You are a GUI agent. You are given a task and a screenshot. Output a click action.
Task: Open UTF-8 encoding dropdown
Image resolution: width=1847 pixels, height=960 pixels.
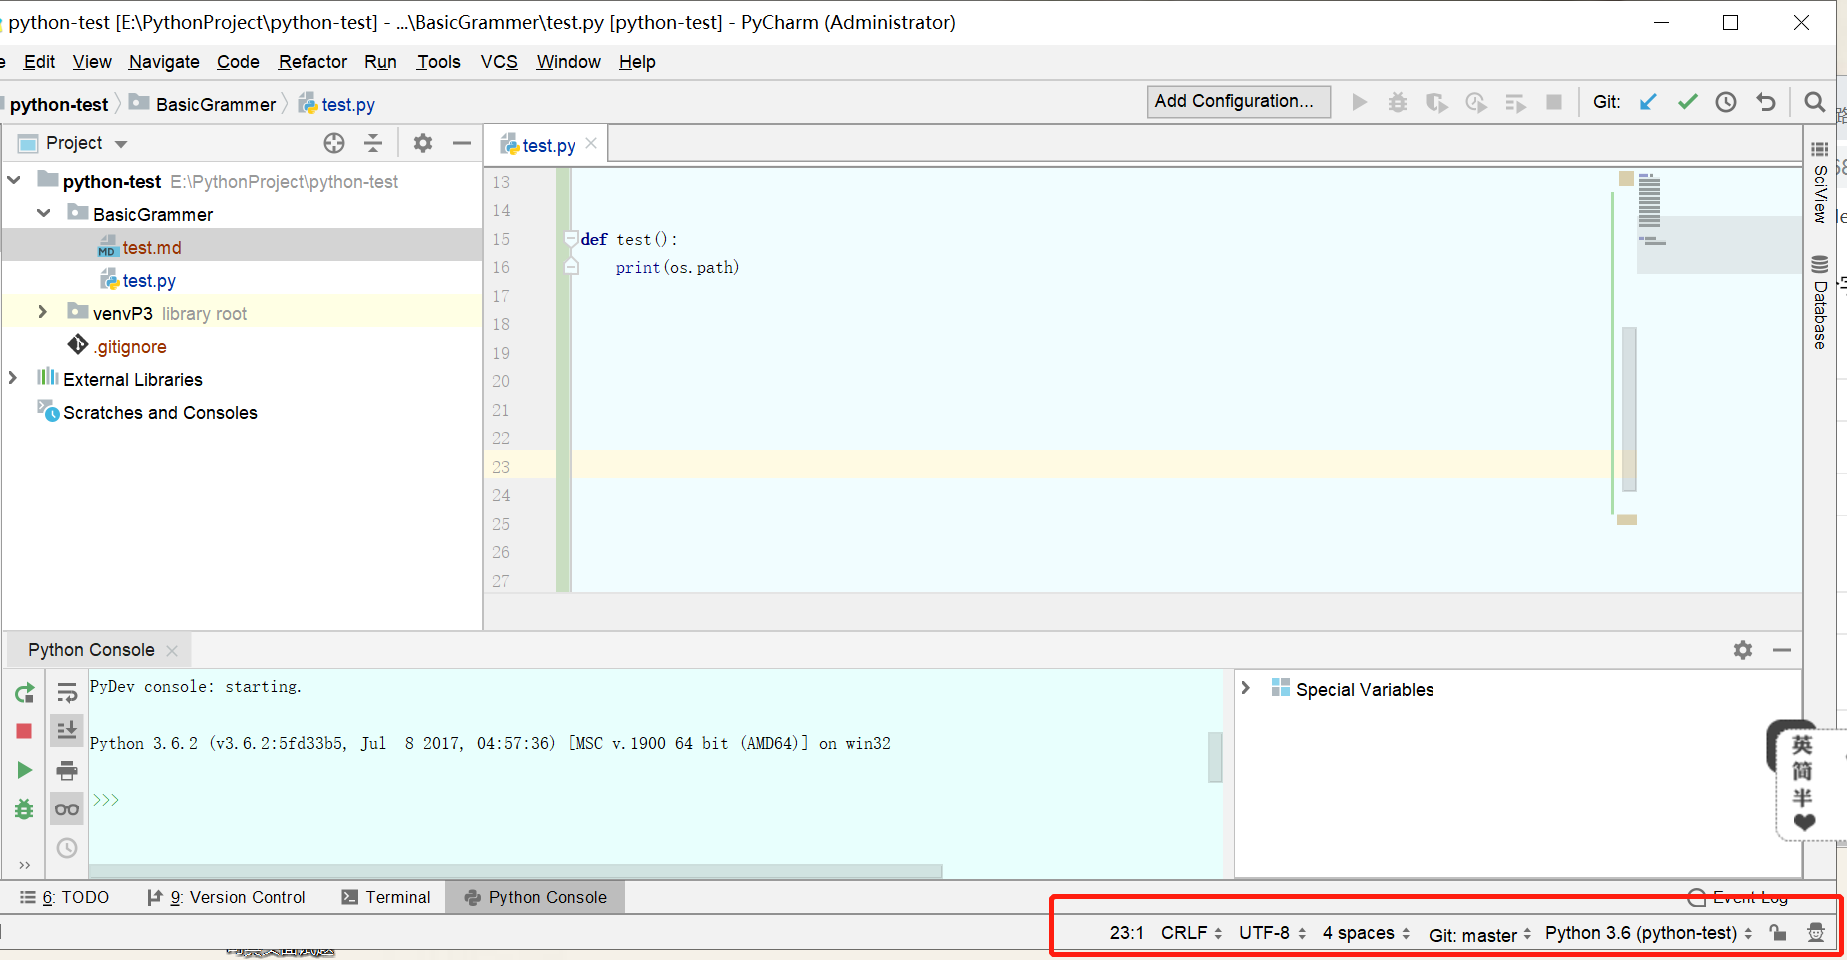coord(1272,933)
